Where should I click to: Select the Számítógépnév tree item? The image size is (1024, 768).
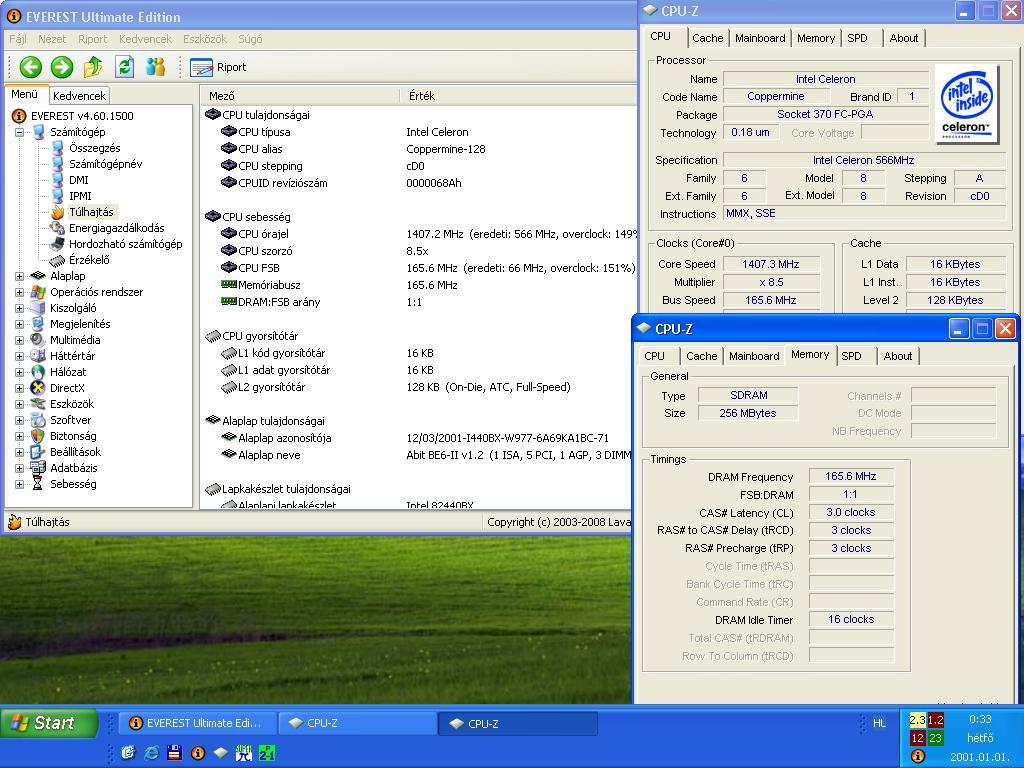coord(105,164)
